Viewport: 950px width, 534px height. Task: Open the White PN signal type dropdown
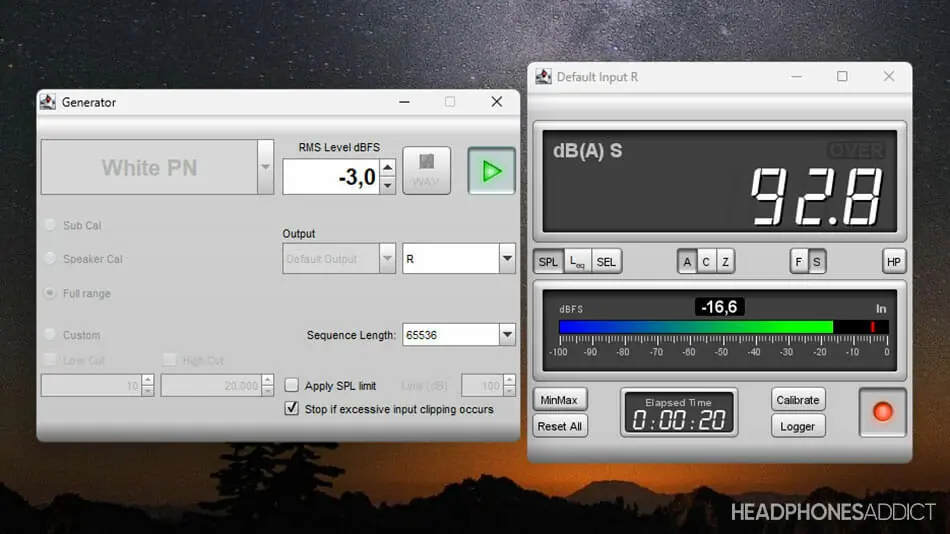coord(265,167)
